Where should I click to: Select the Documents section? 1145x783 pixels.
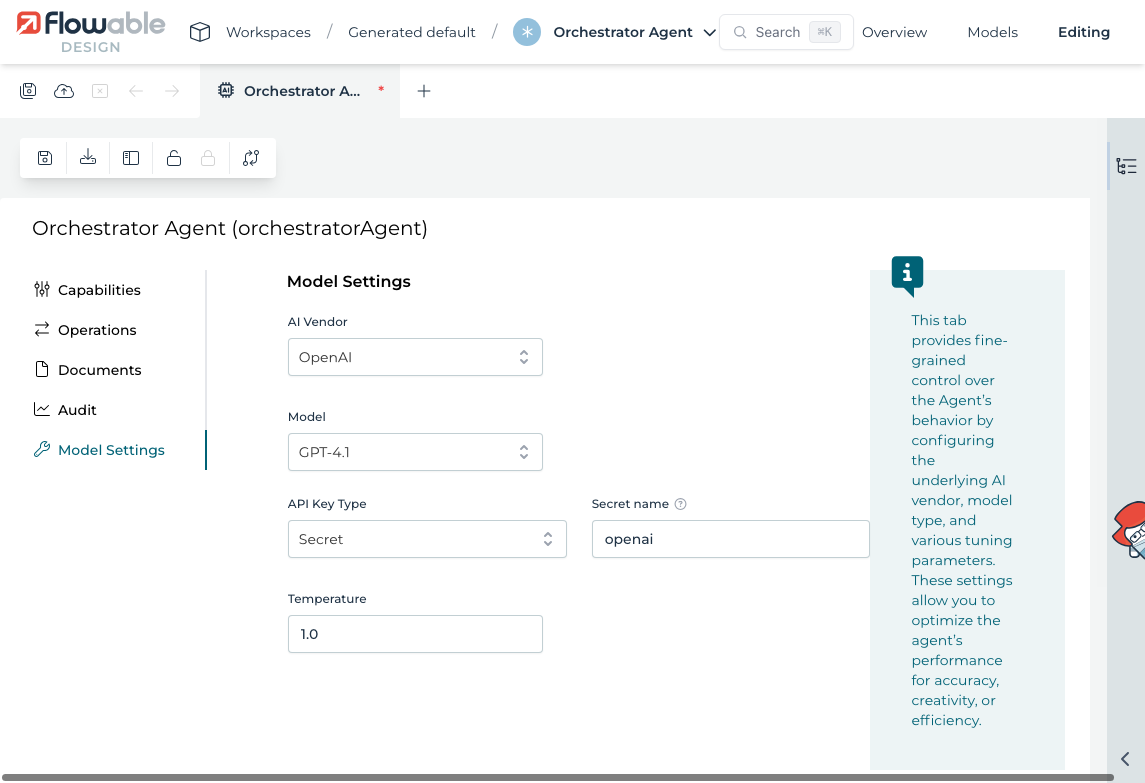point(99,370)
